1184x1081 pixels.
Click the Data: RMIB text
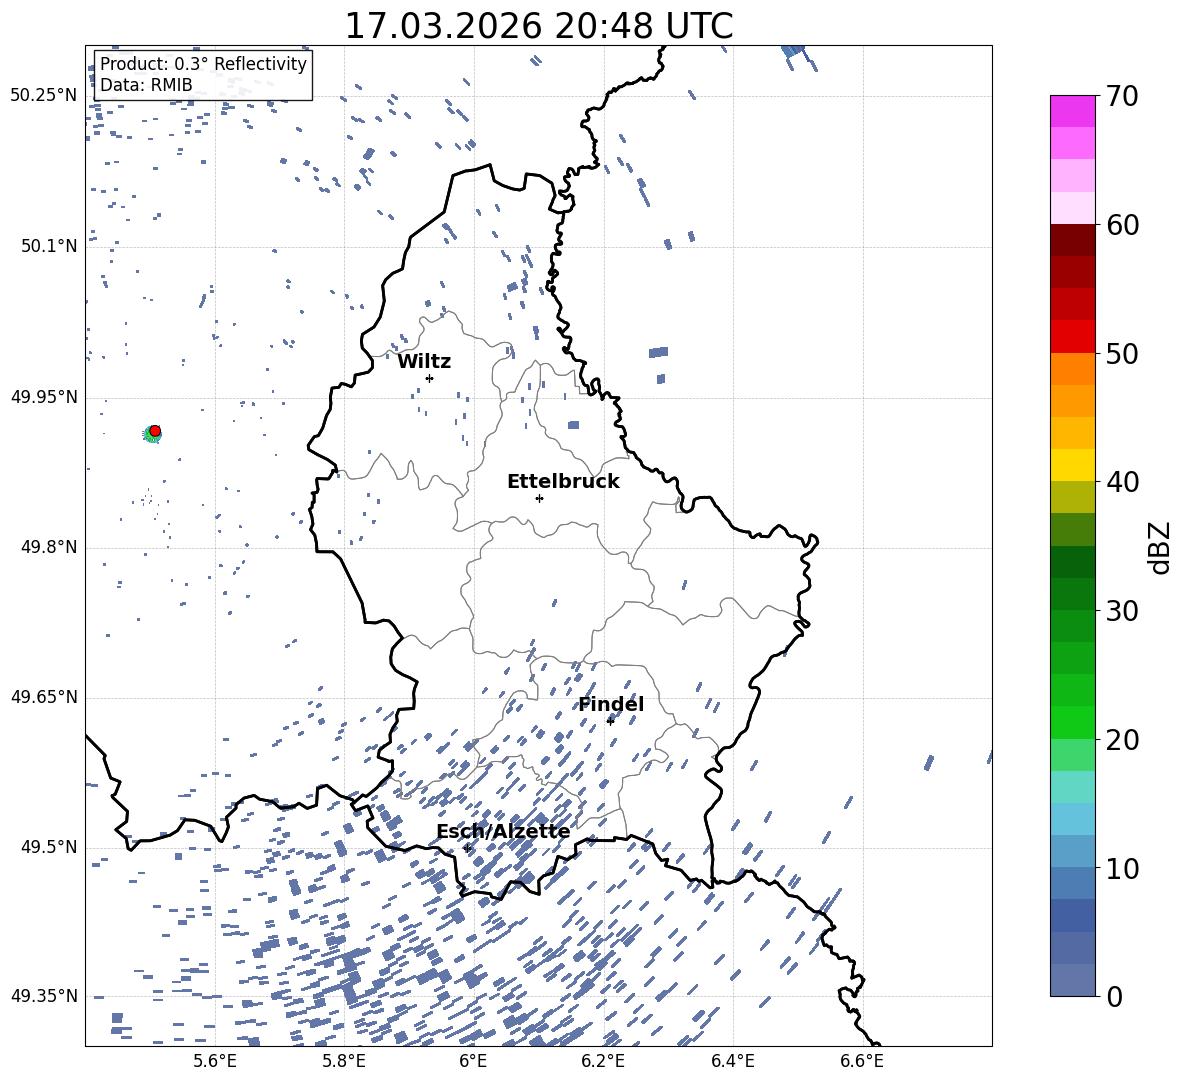point(146,85)
